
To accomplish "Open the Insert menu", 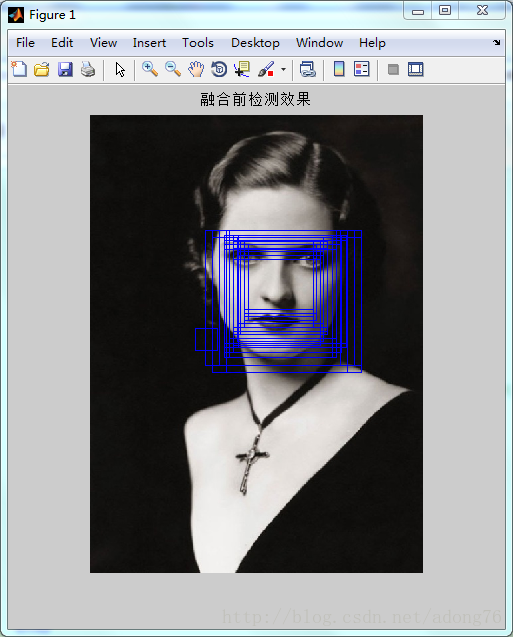I will pos(149,43).
